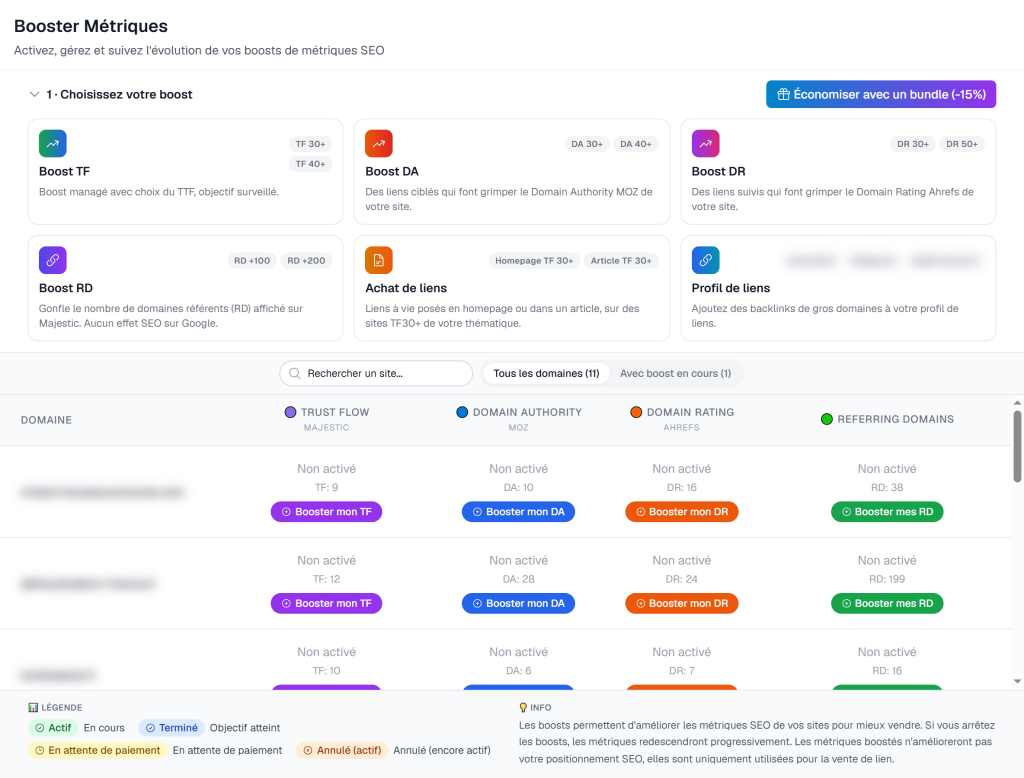Click the green Referring Domains header dot
The height and width of the screenshot is (778, 1024).
(x=827, y=419)
